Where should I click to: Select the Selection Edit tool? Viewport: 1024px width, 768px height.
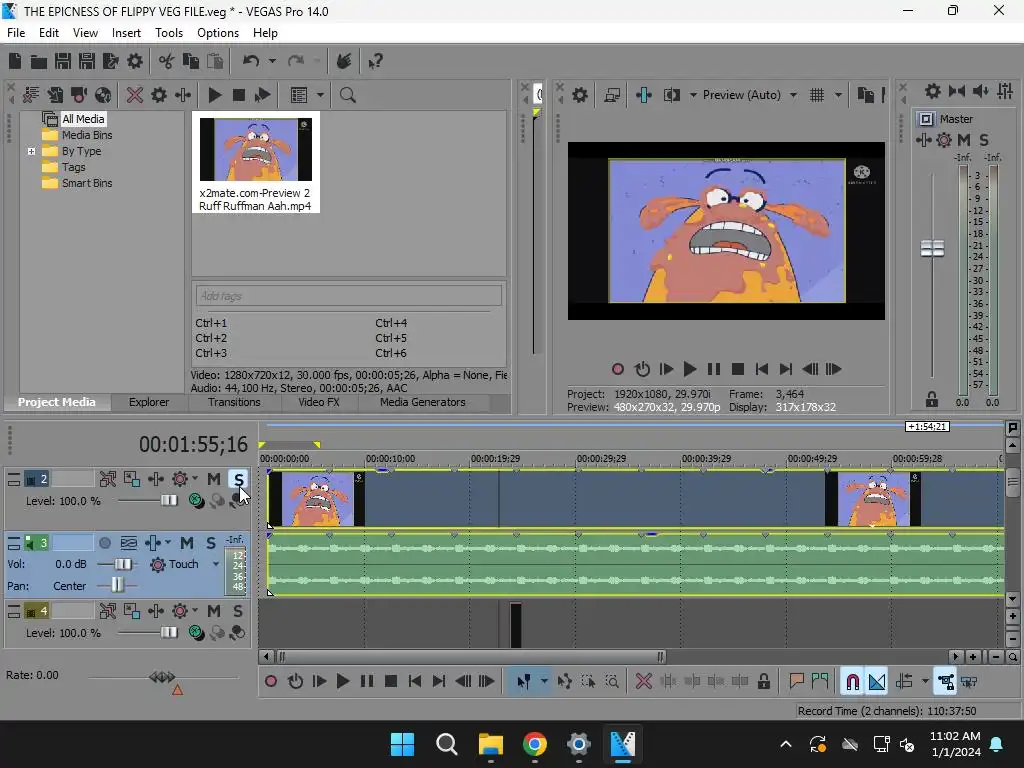[x=588, y=682]
